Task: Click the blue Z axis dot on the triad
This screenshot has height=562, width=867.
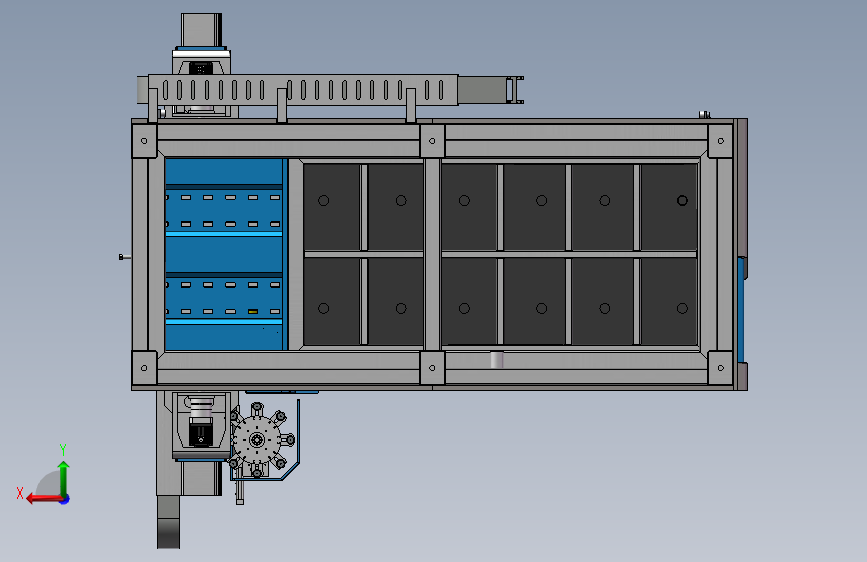Action: coord(65,499)
